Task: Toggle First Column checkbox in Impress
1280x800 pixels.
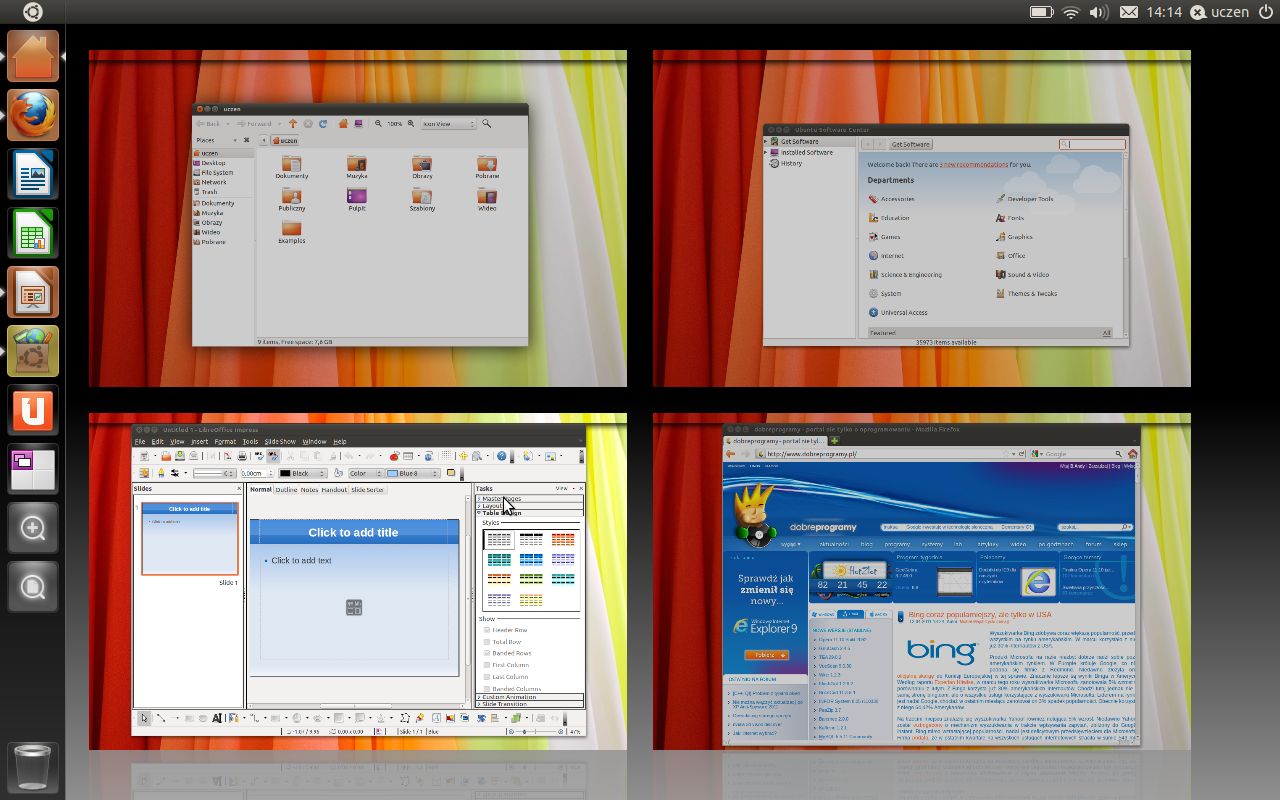Action: click(x=486, y=665)
